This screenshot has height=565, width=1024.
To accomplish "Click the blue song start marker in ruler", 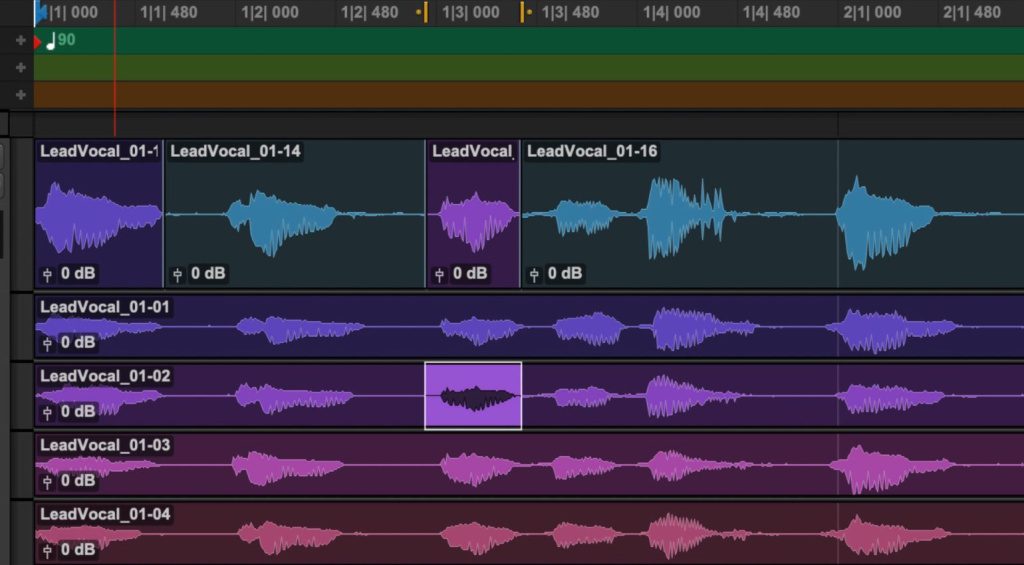I will (40, 12).
